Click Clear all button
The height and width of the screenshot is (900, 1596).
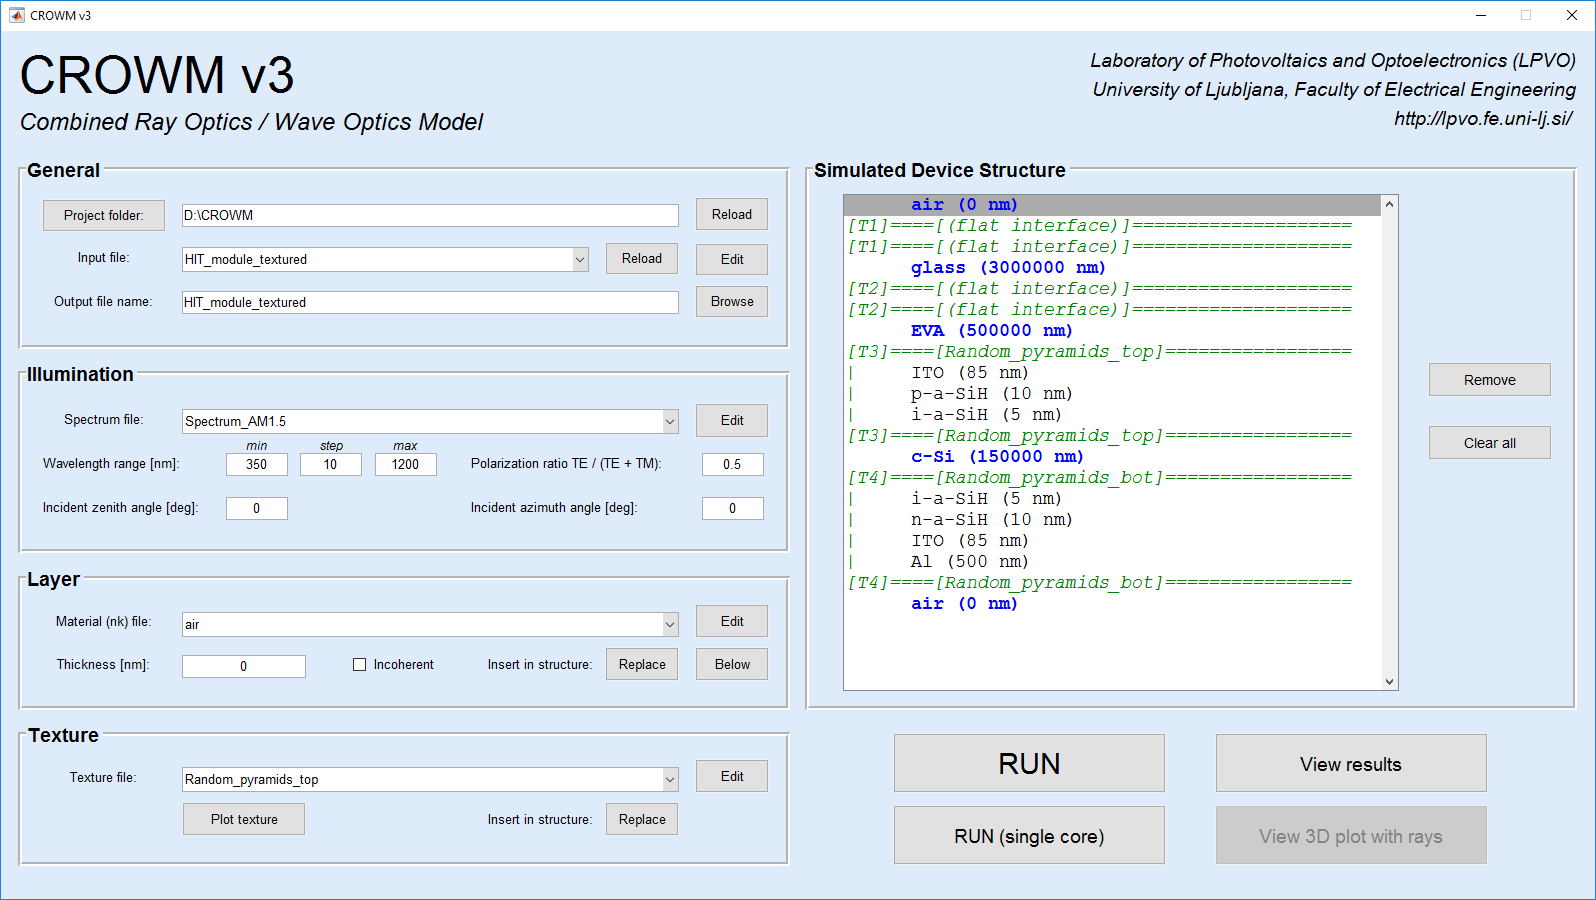coord(1489,443)
